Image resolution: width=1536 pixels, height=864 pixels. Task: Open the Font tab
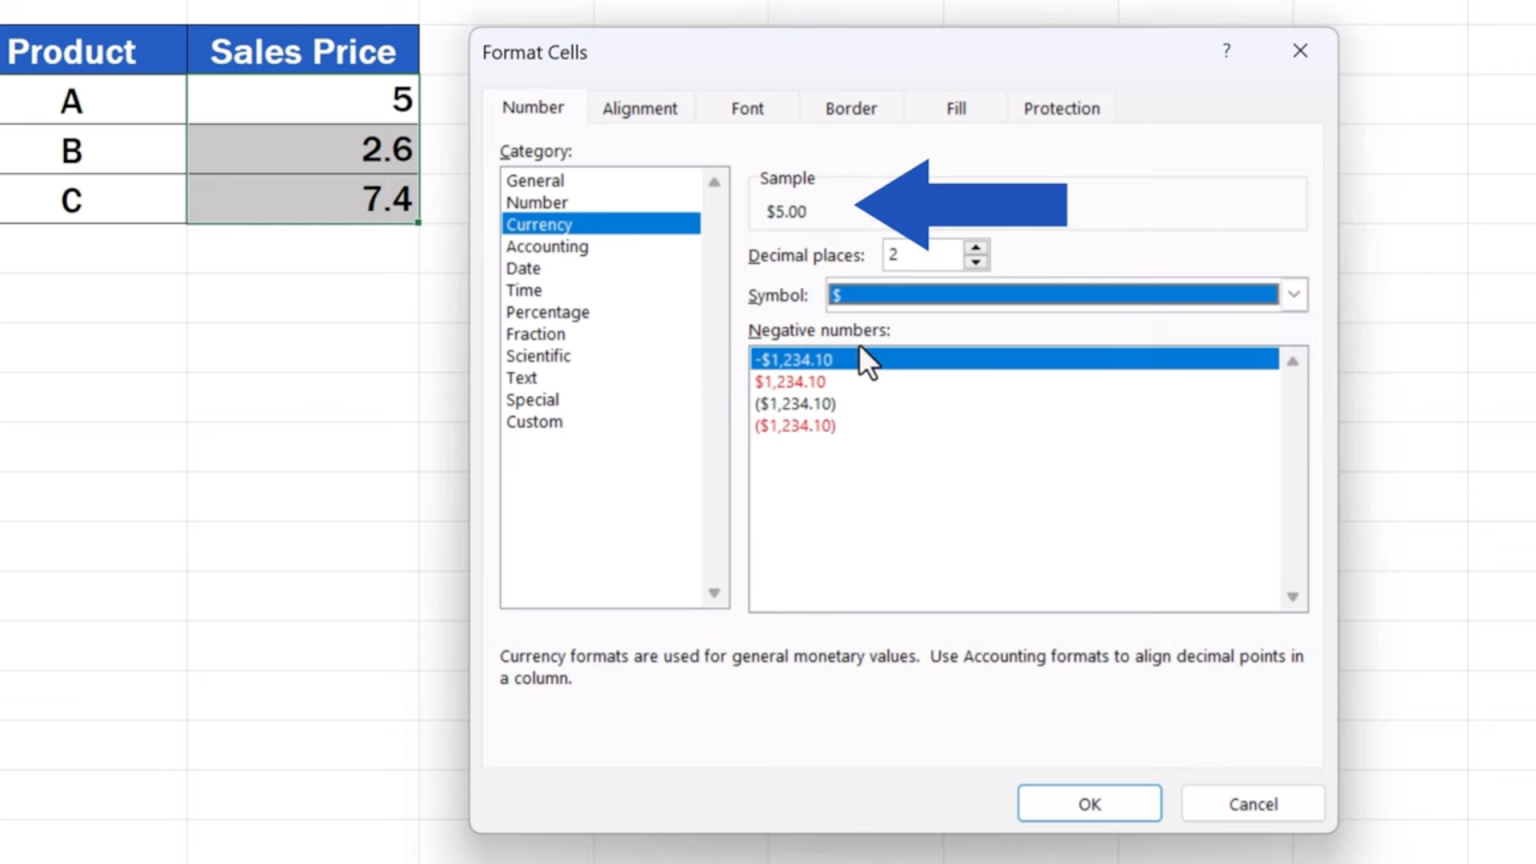746,108
